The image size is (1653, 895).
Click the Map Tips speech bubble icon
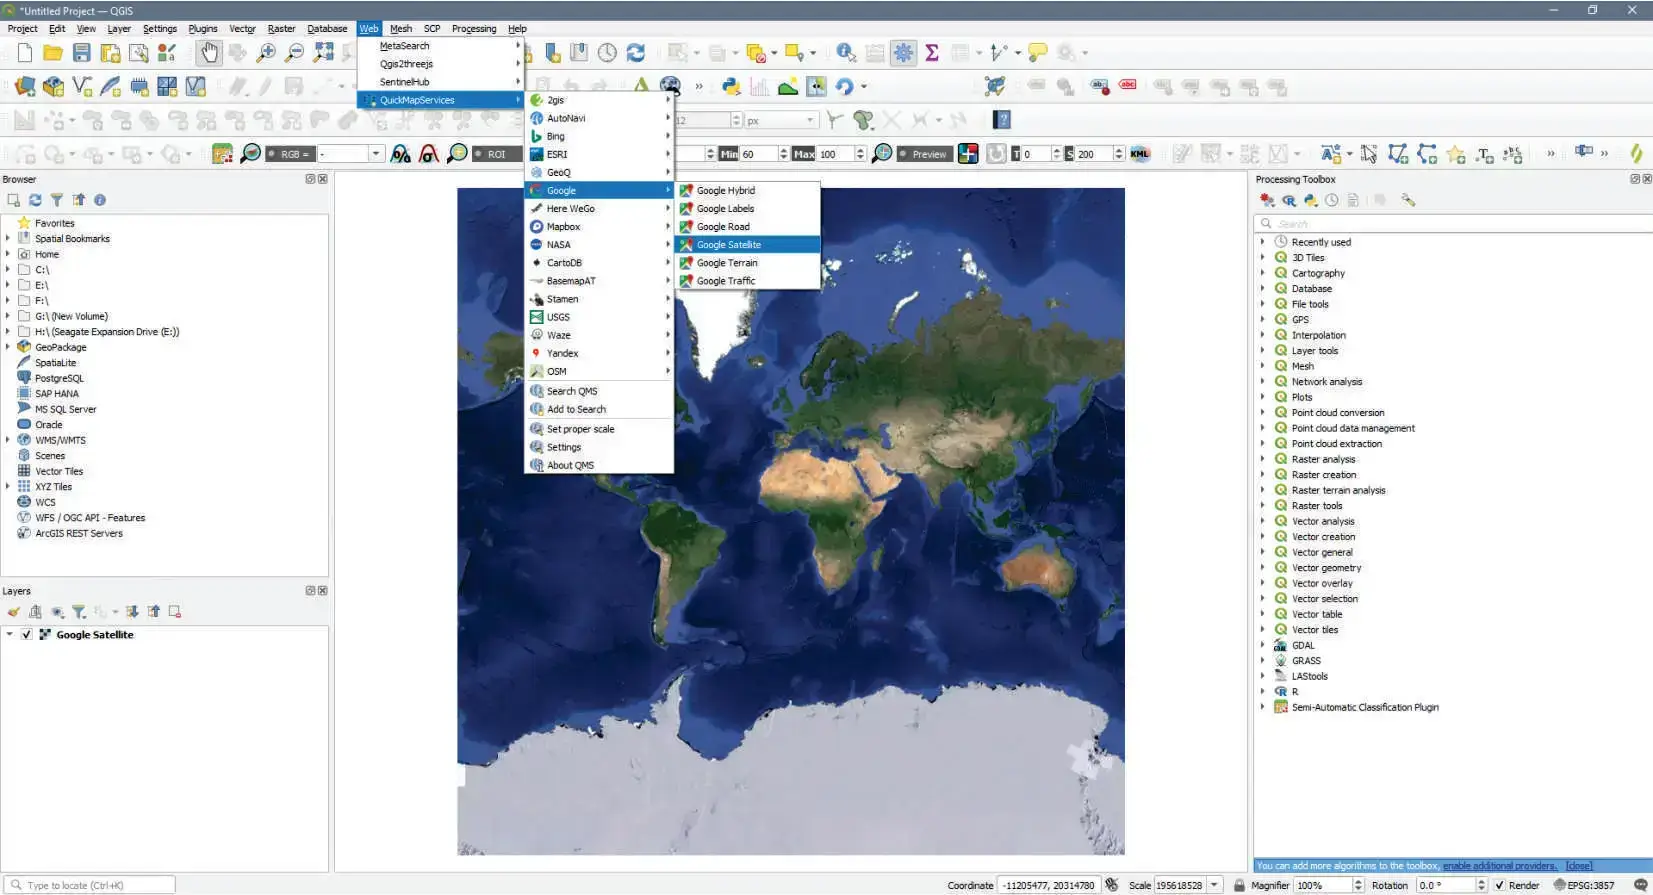[x=1038, y=53]
